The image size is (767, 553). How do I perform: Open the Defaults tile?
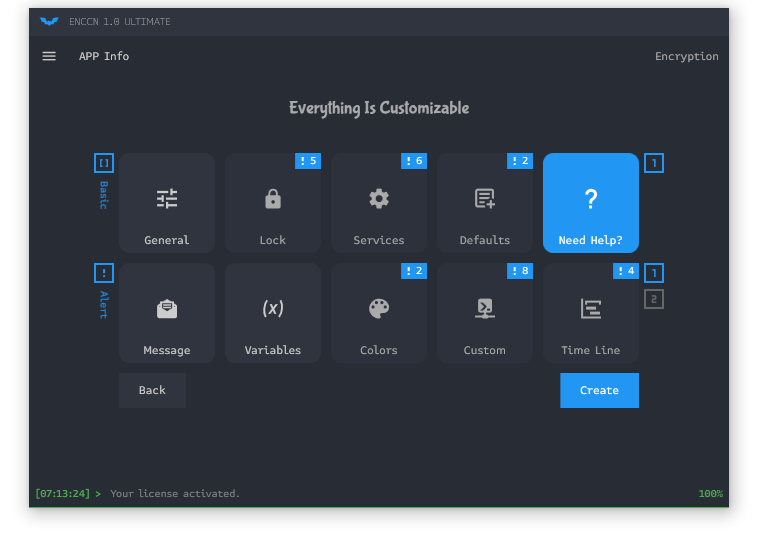[485, 203]
